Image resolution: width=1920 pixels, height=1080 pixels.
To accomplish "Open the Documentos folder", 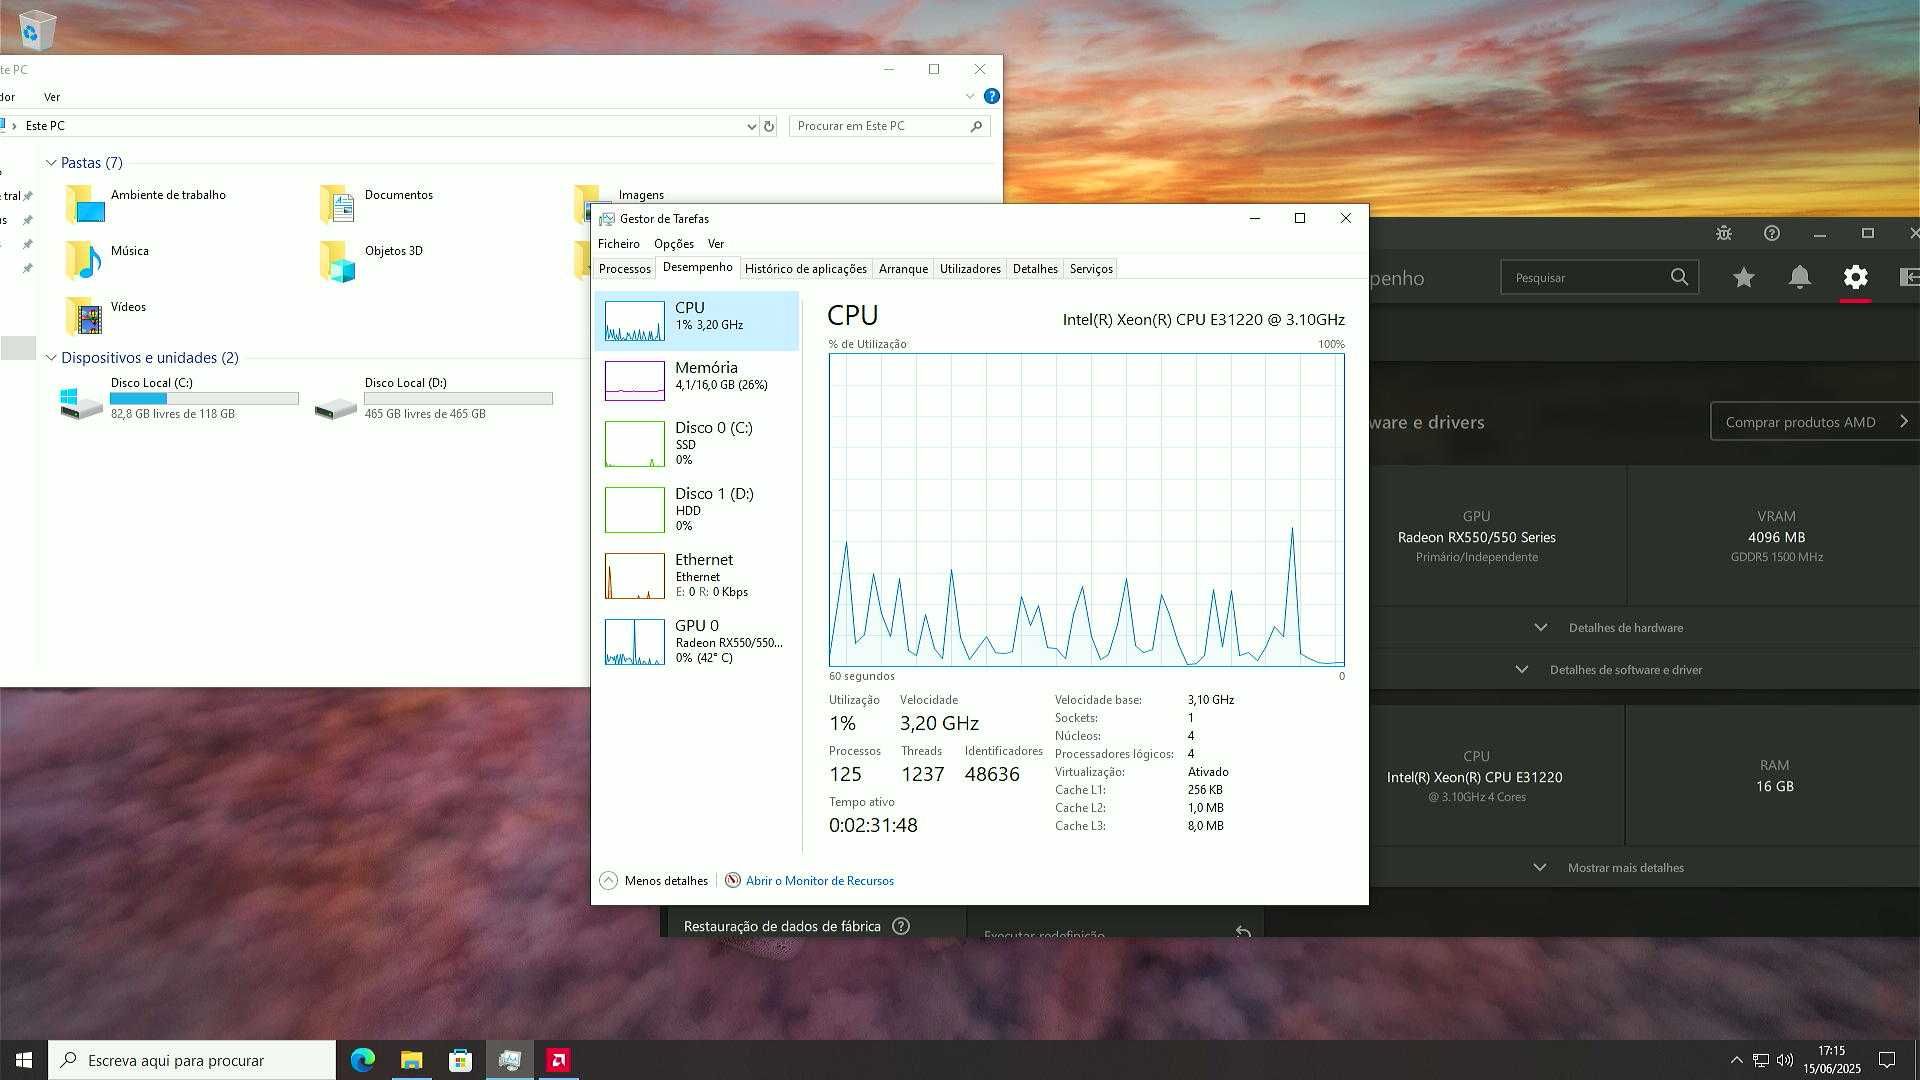I will (x=378, y=203).
